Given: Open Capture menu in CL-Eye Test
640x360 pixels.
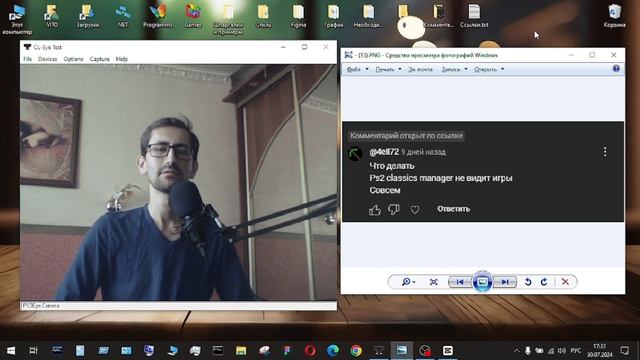Looking at the screenshot, I should point(100,59).
